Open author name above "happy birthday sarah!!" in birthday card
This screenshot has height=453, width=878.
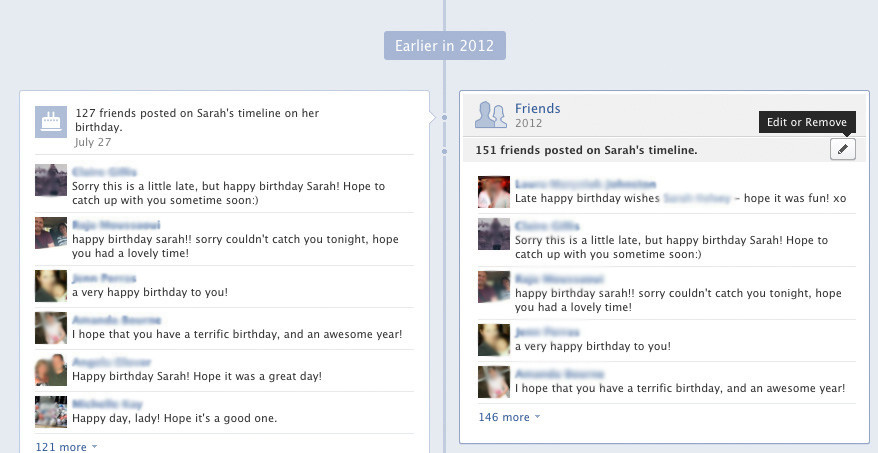tap(116, 225)
